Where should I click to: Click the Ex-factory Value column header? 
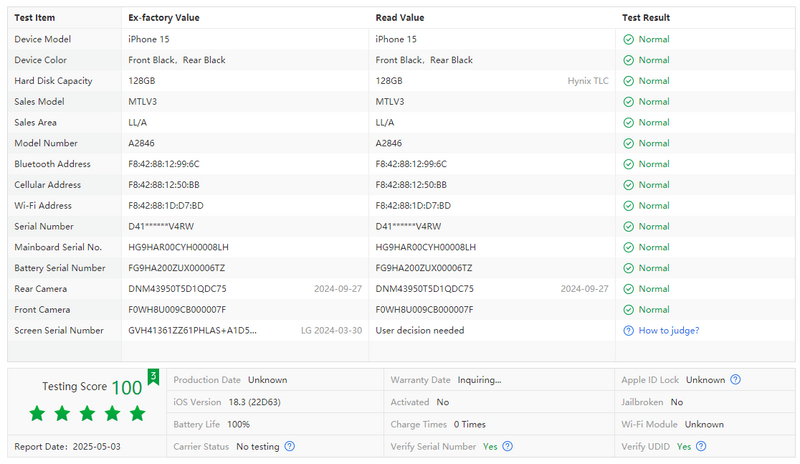(x=164, y=17)
